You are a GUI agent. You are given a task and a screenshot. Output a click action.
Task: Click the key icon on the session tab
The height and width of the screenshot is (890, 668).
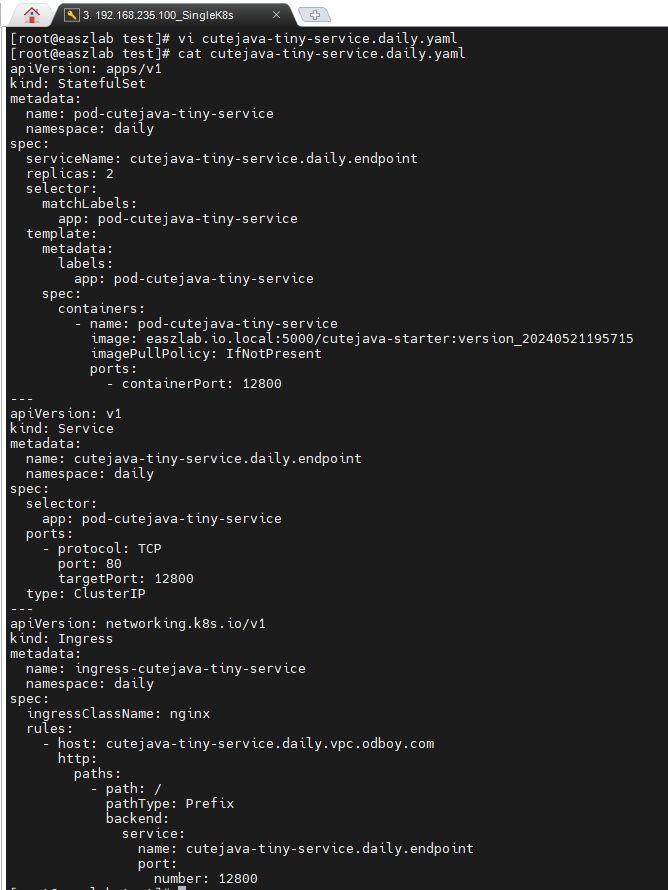pyautogui.click(x=69, y=15)
